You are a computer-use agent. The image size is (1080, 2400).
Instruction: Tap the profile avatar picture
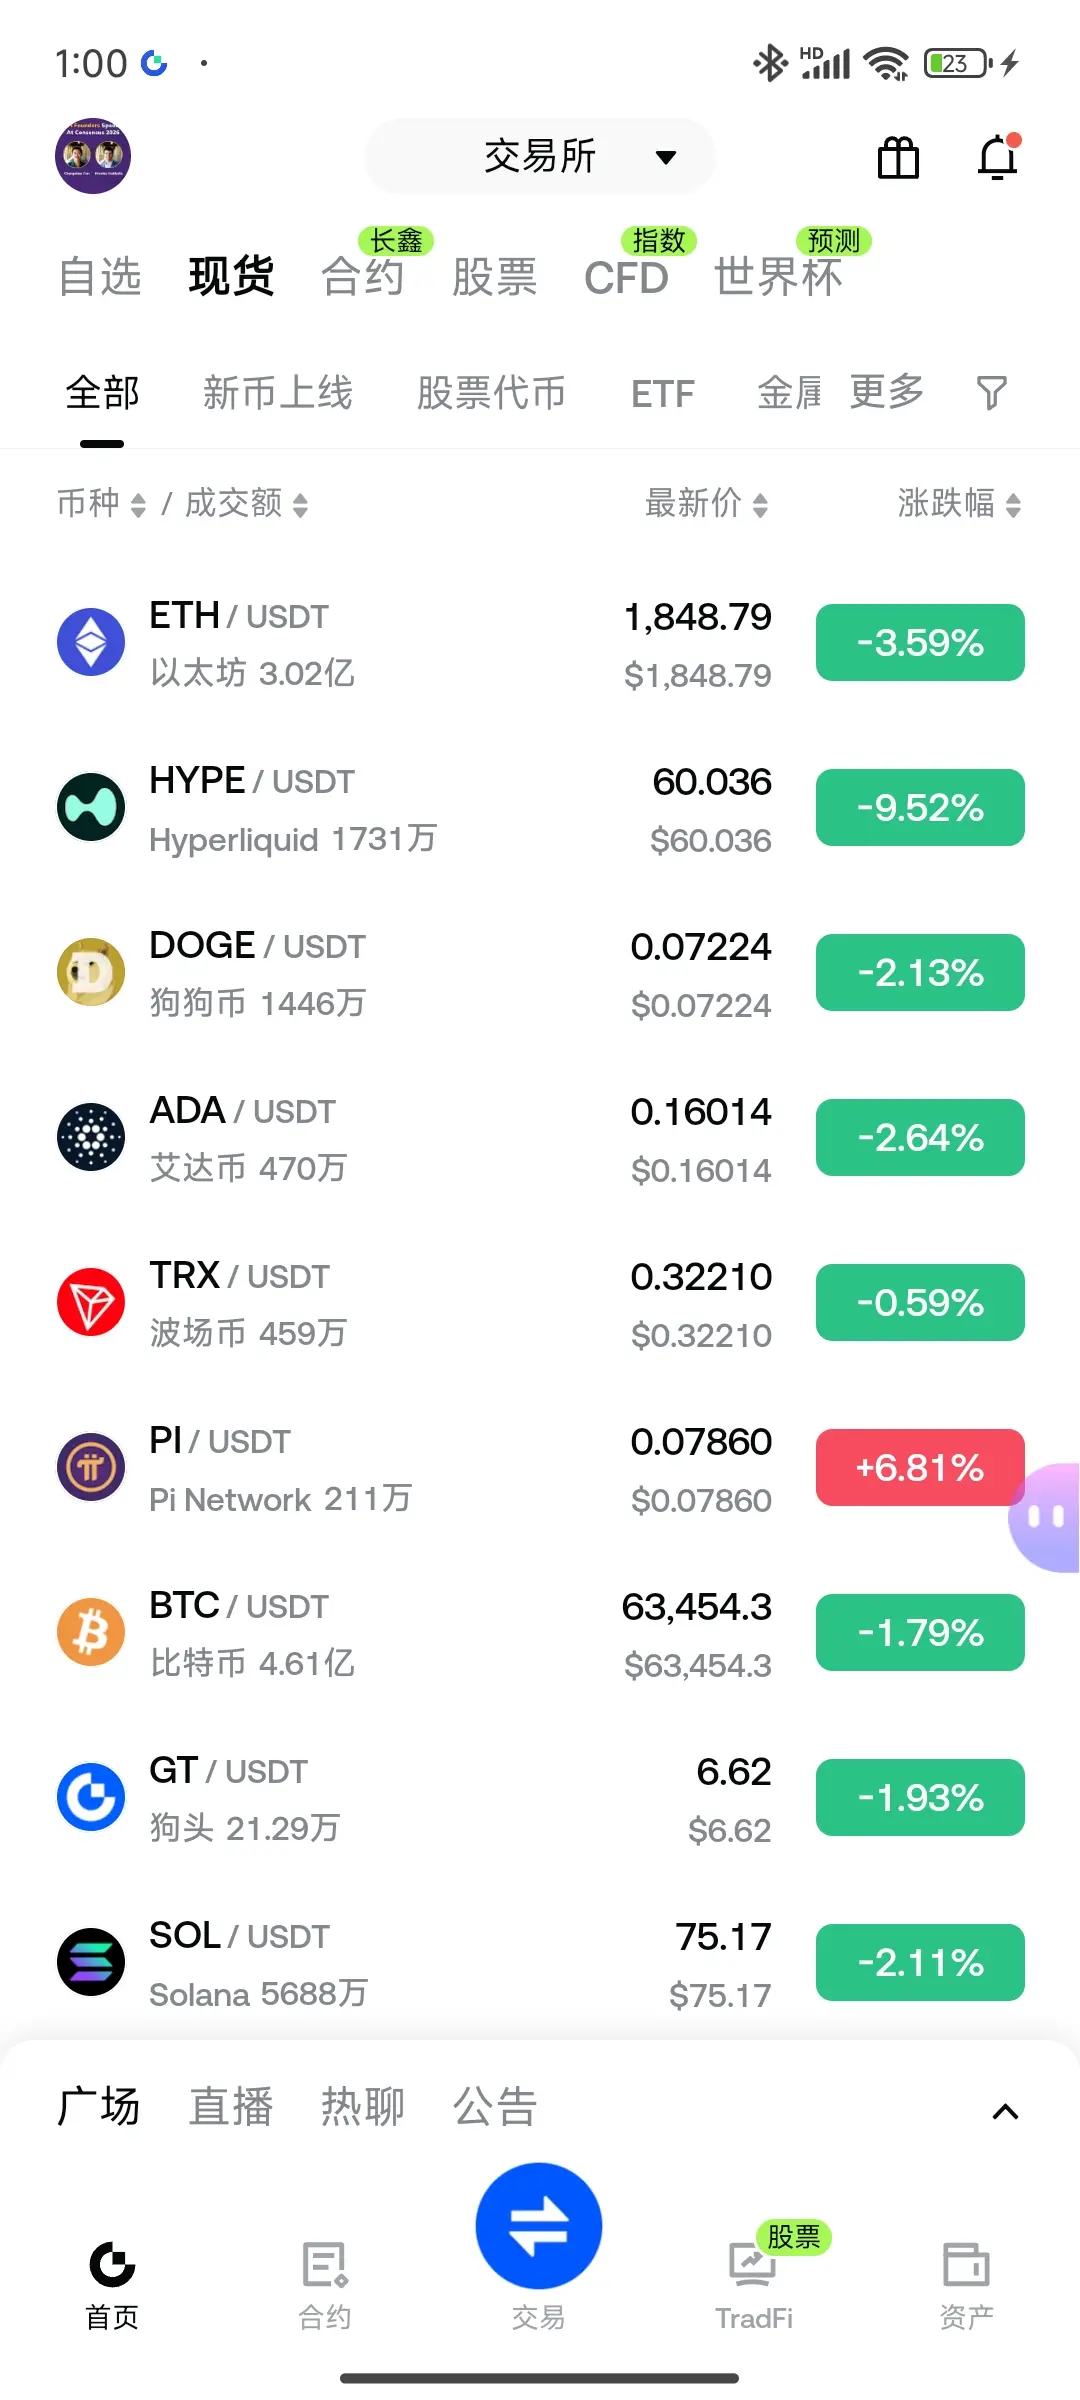pyautogui.click(x=93, y=156)
